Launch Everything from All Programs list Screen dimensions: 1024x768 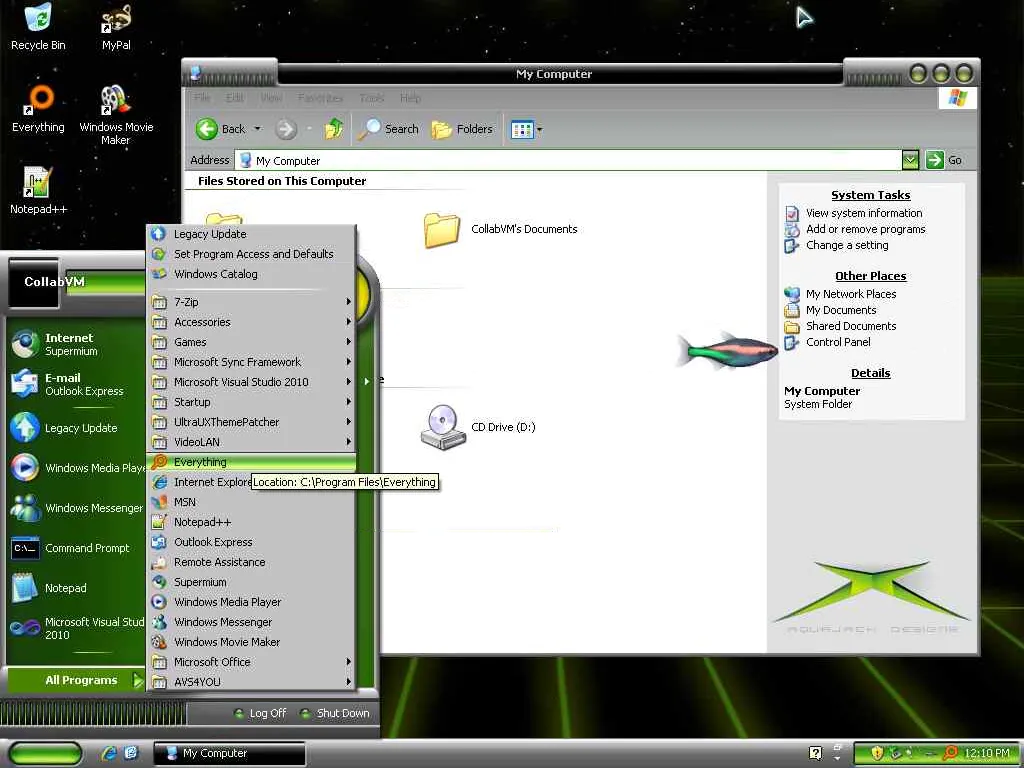tap(251, 462)
